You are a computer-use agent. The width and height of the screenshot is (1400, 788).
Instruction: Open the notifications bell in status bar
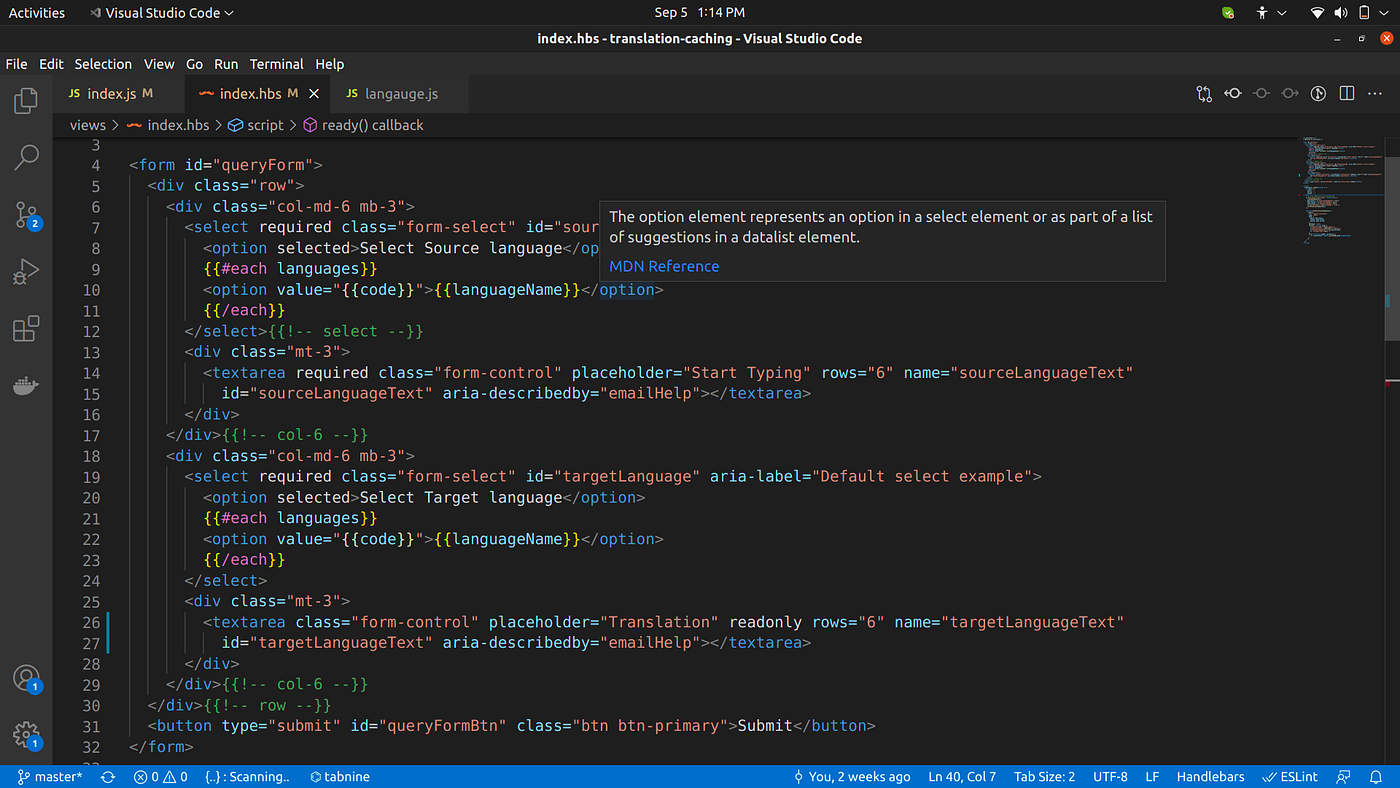click(x=1376, y=777)
